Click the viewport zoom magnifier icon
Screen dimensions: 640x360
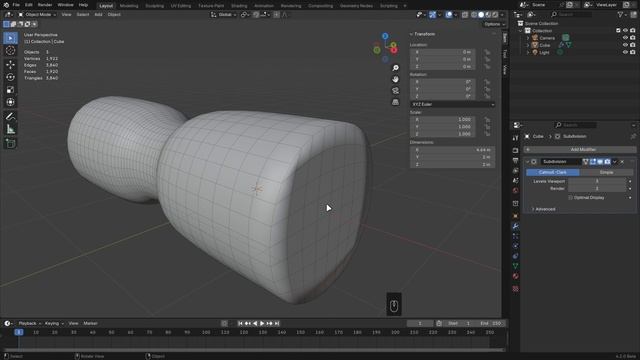pyautogui.click(x=395, y=68)
